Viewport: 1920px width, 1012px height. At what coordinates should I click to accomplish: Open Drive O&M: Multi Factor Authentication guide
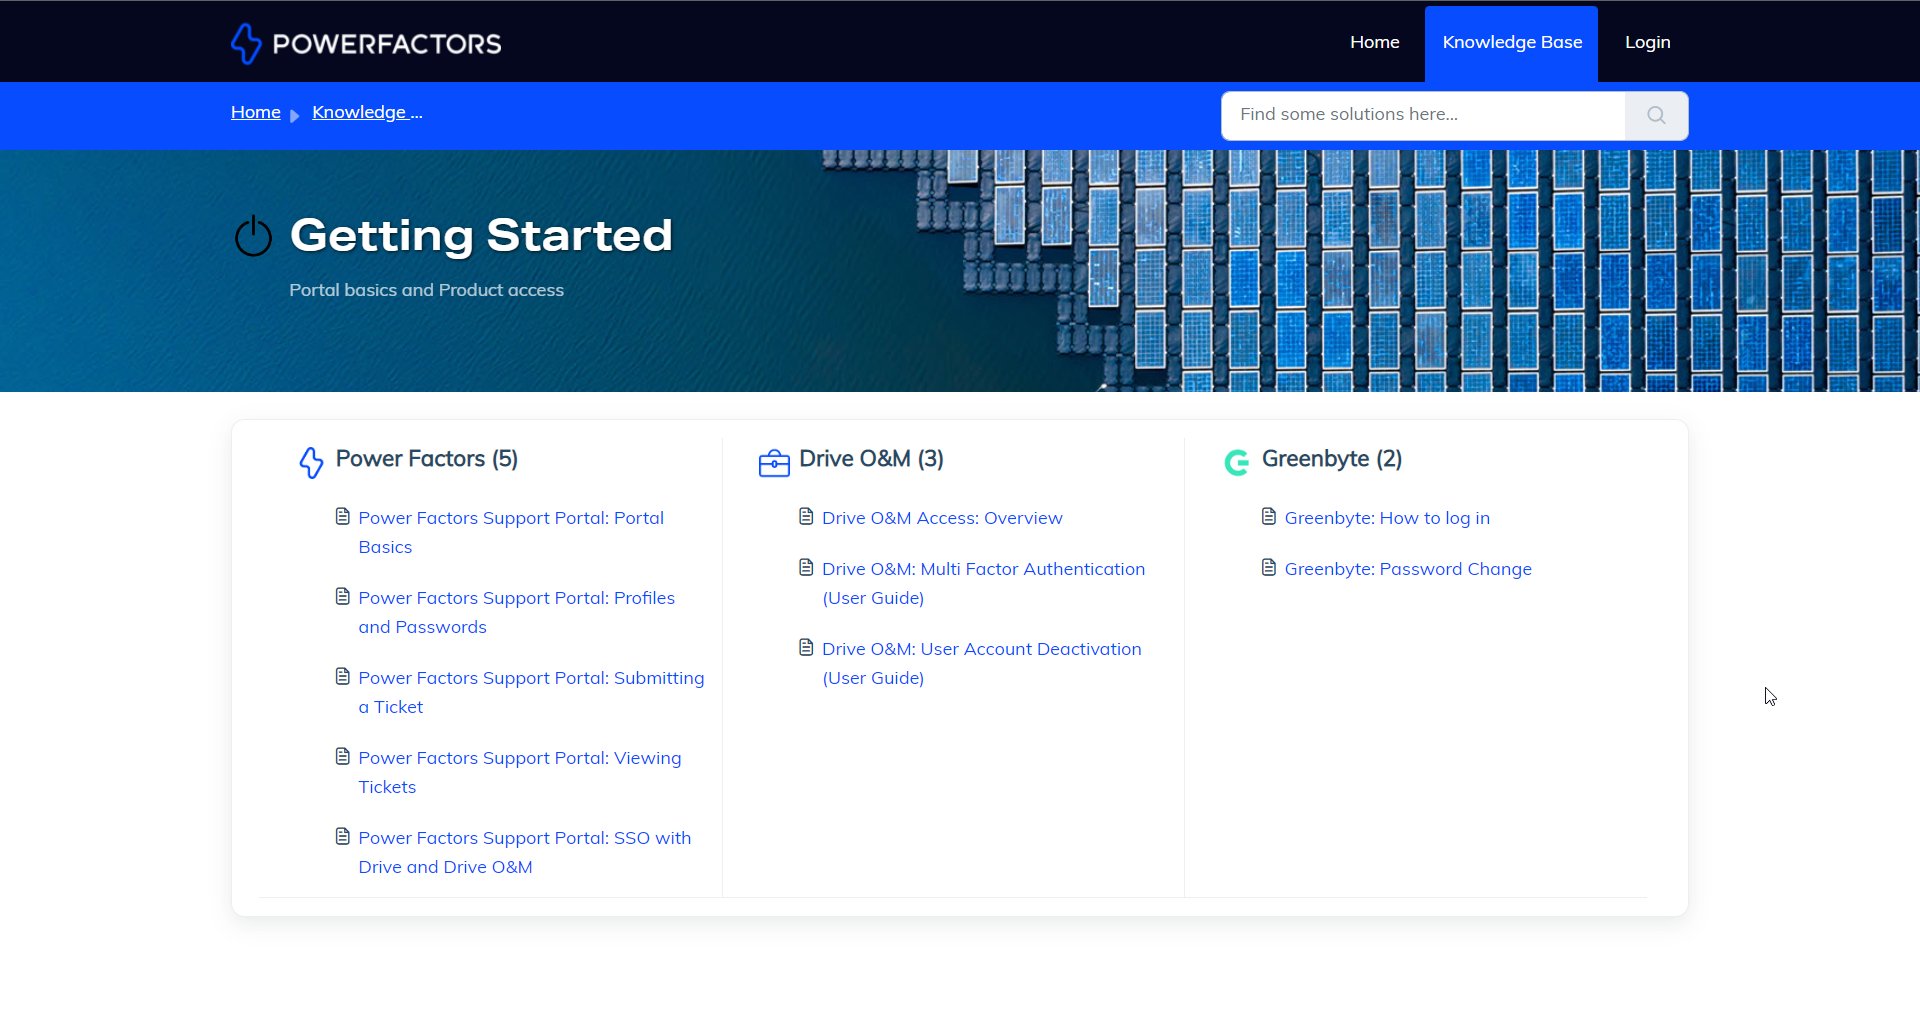tap(983, 583)
